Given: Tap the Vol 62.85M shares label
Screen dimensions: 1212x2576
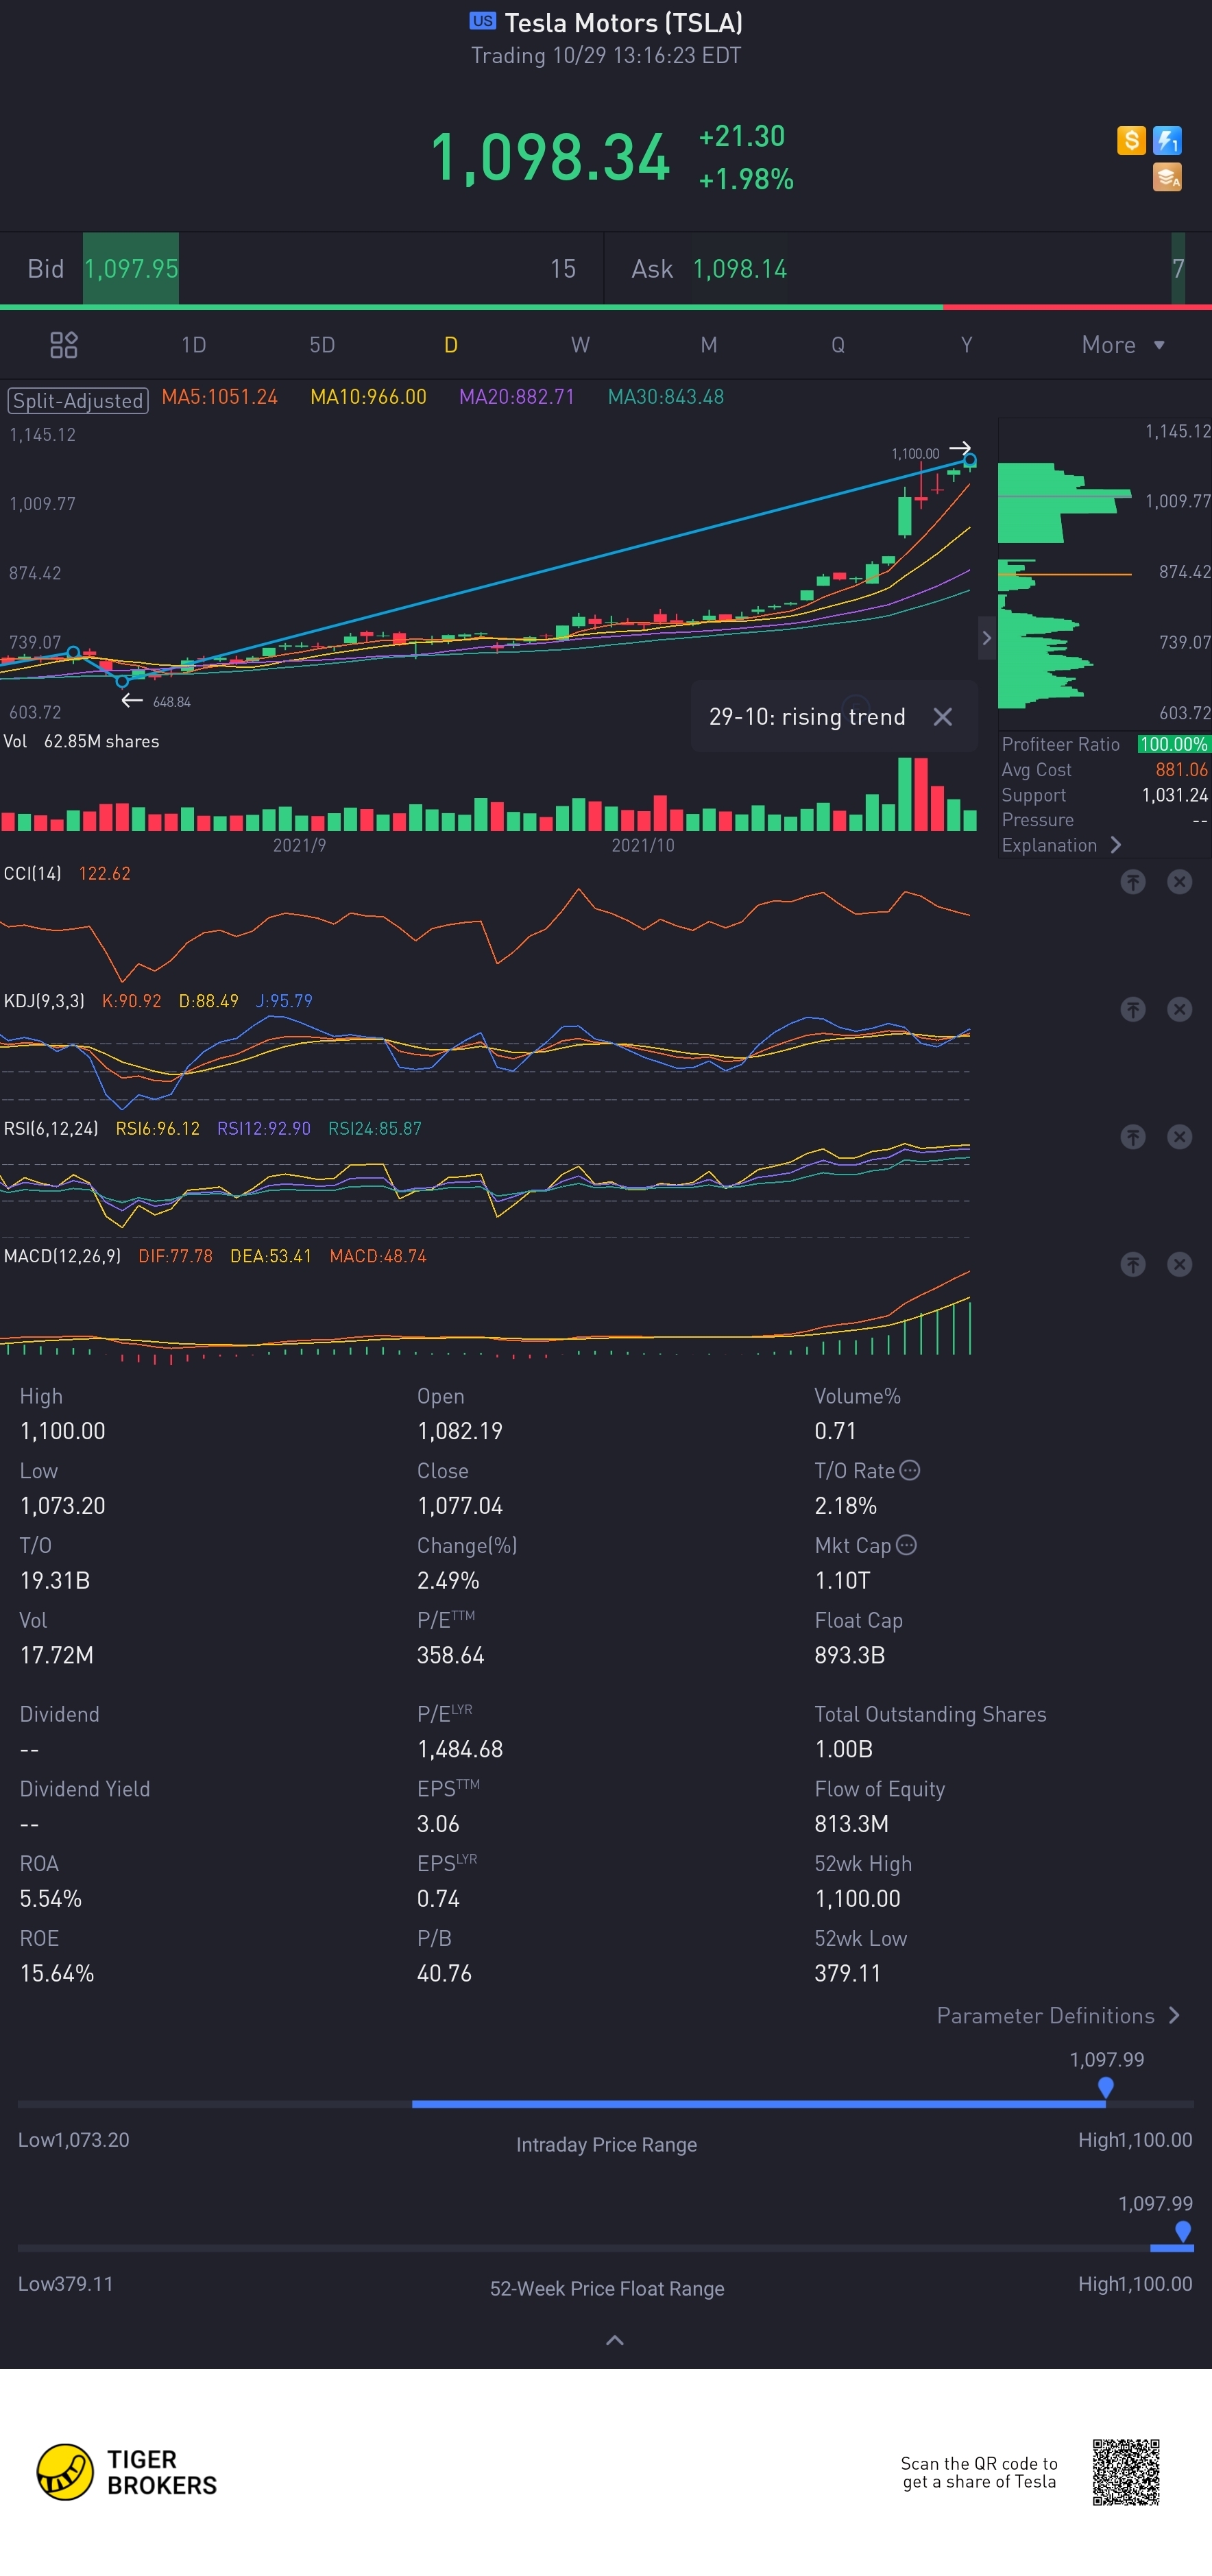Looking at the screenshot, I should (x=81, y=741).
